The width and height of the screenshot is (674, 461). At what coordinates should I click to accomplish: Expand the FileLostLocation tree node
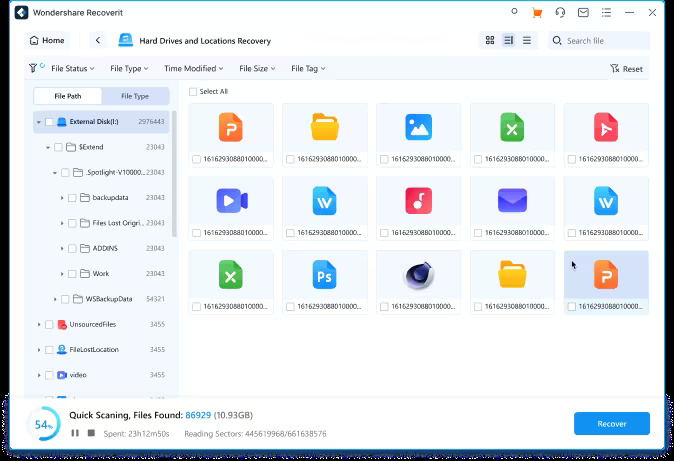coord(39,350)
